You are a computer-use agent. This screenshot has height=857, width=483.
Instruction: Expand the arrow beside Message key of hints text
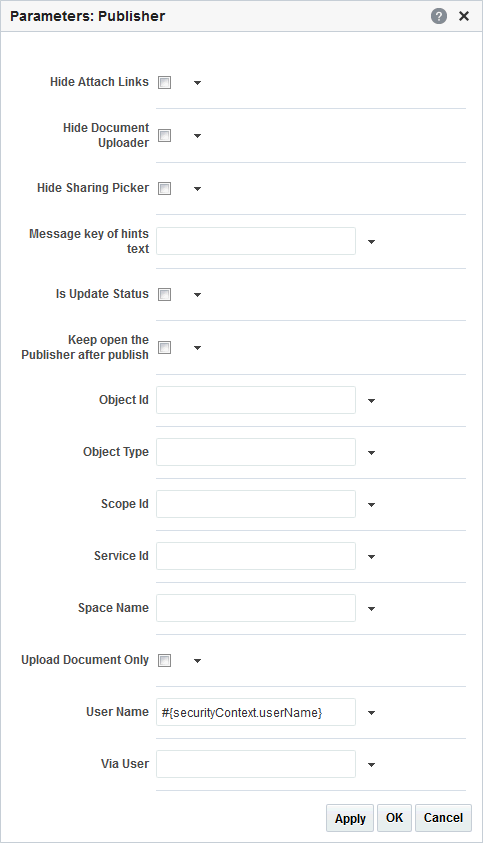[372, 242]
